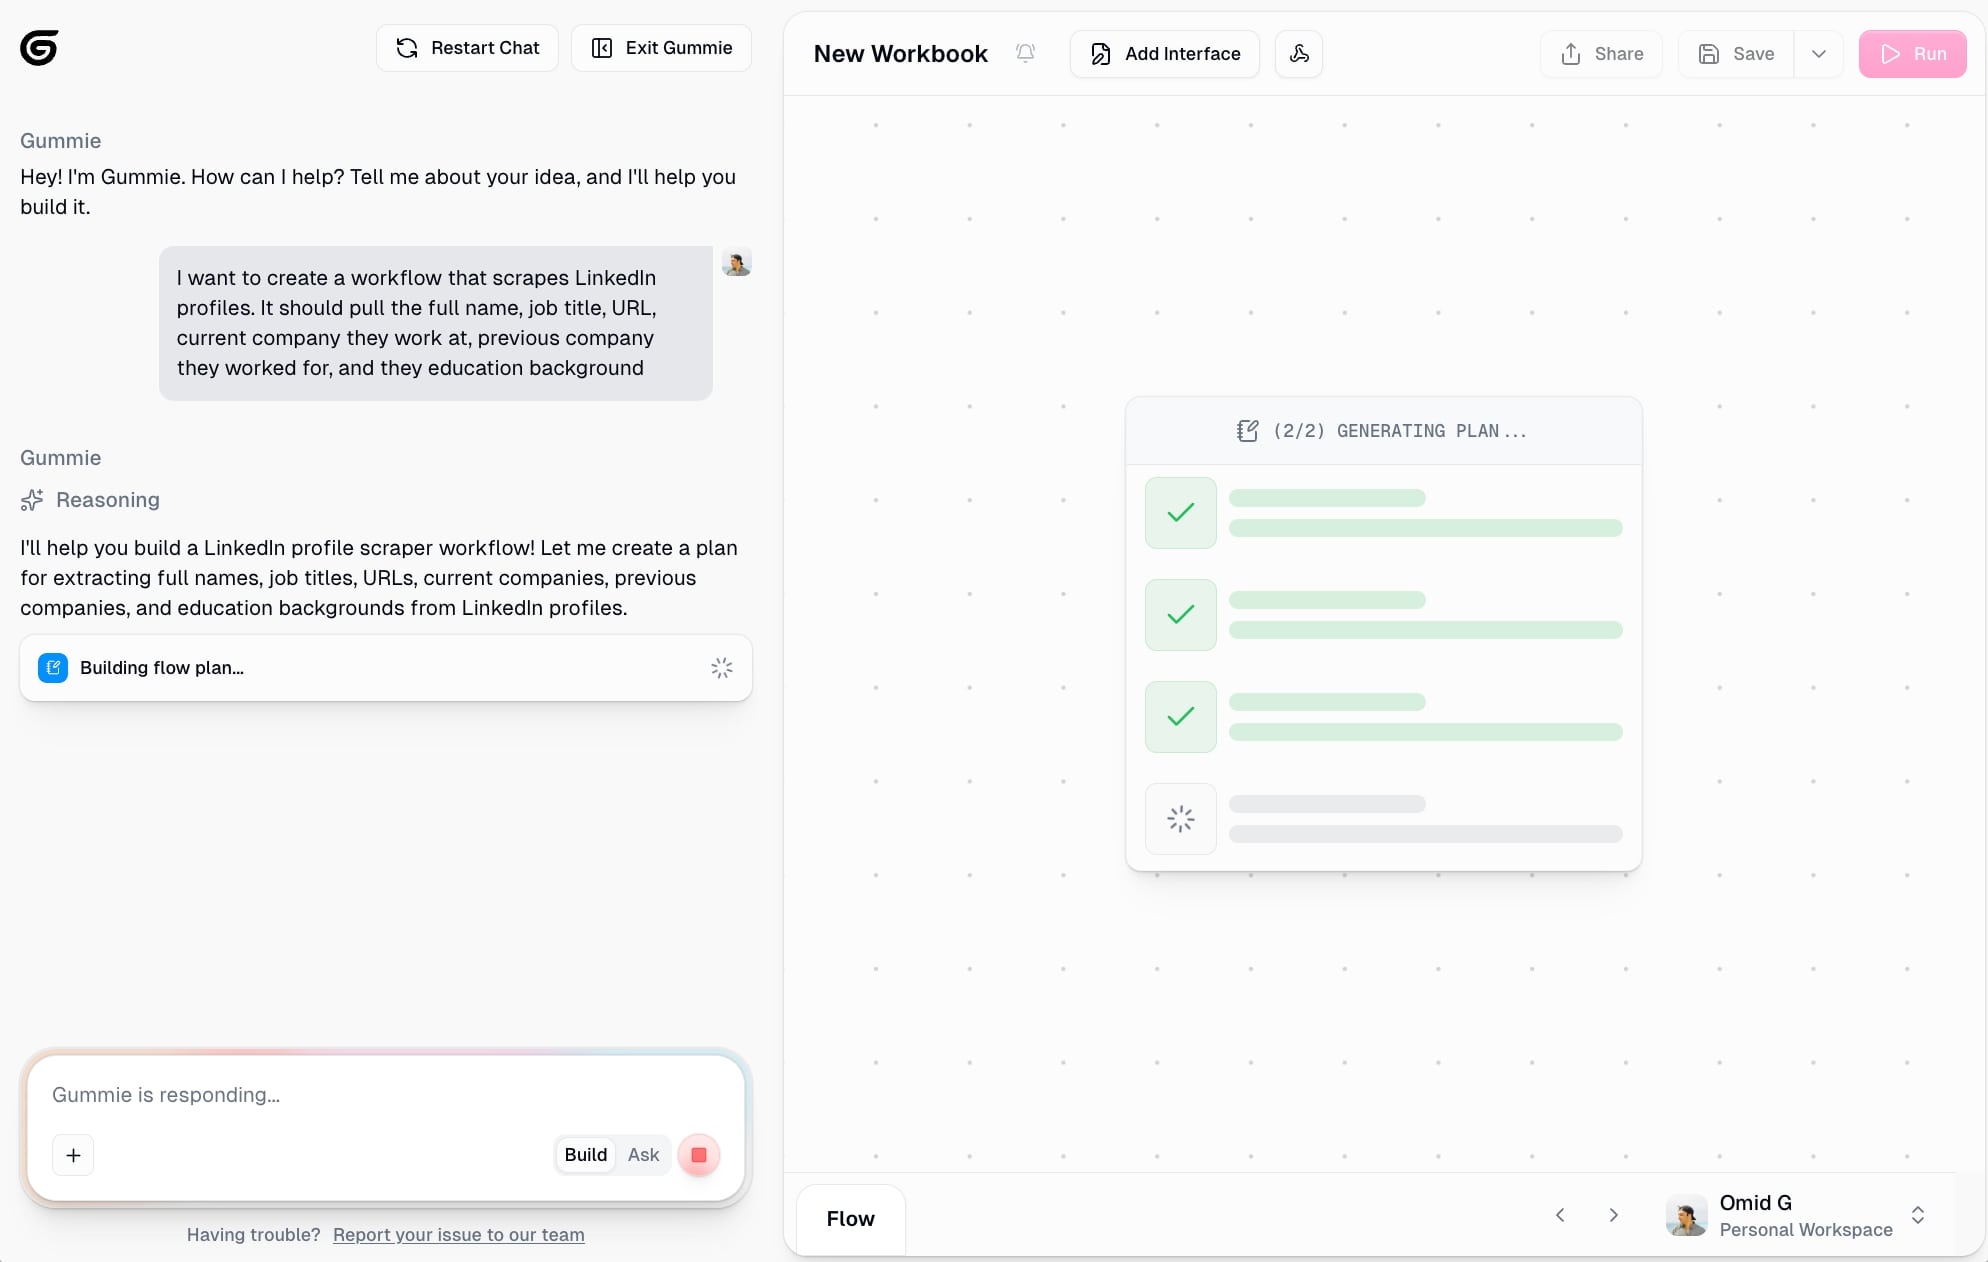Open the Personal Workspace switcher

tap(1919, 1216)
